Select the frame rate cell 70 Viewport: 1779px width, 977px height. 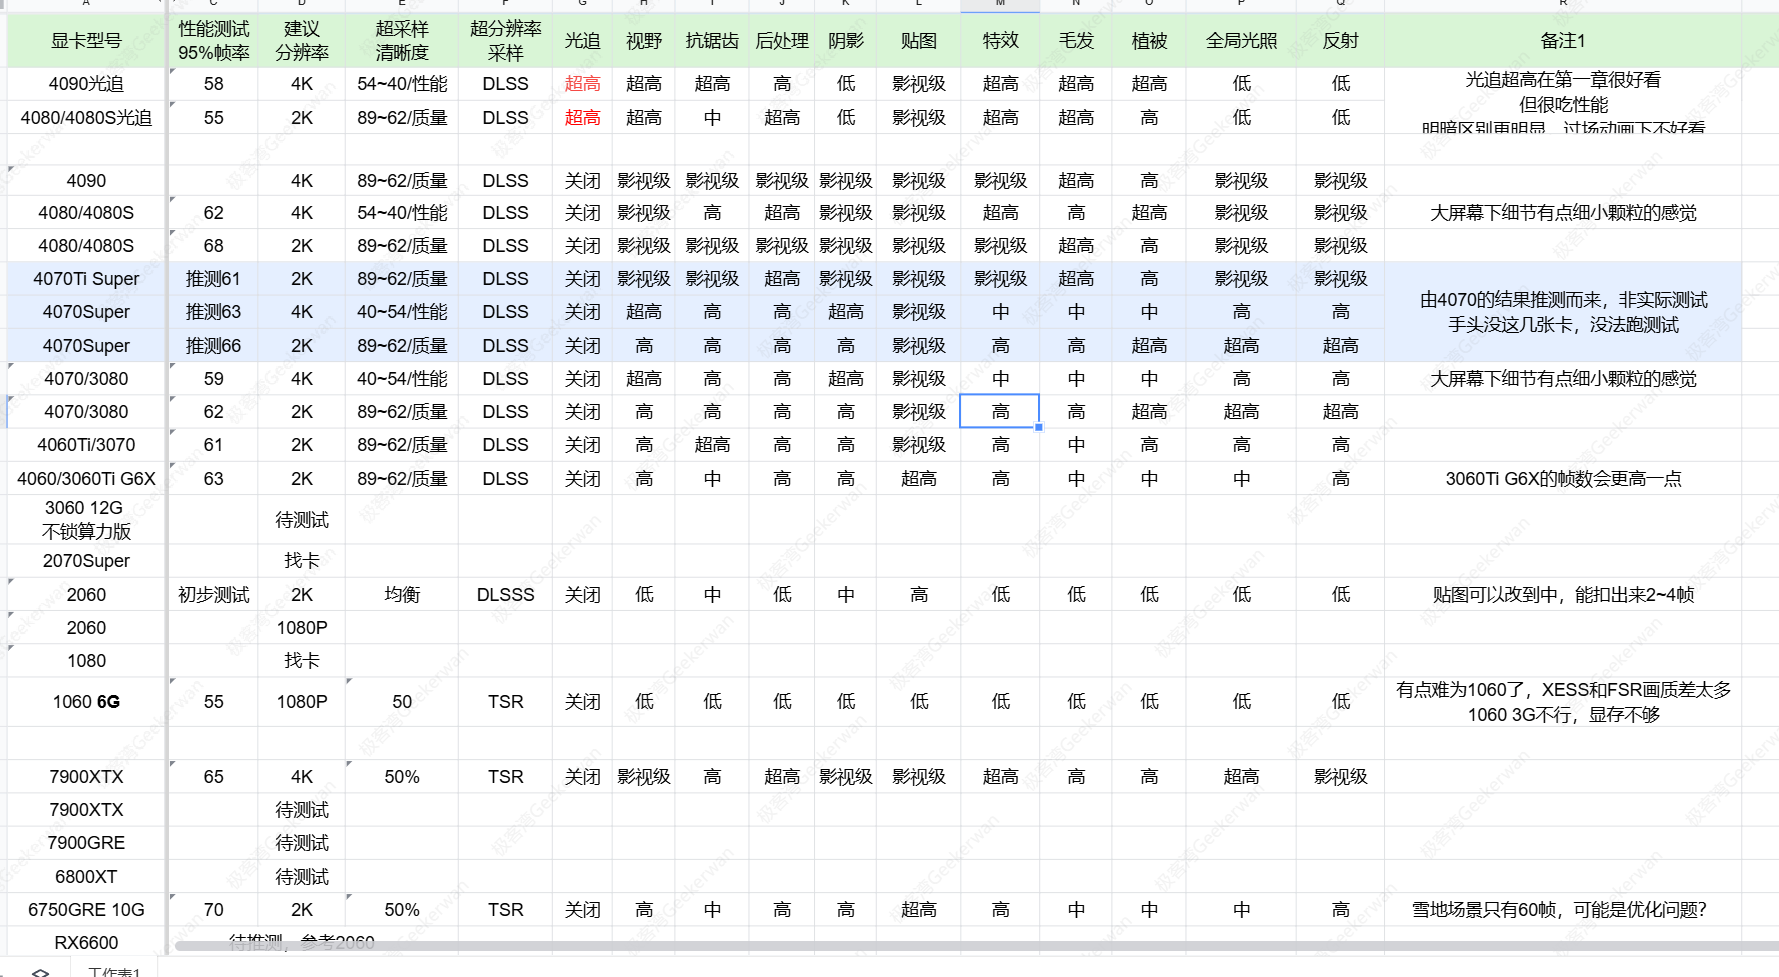pos(213,910)
